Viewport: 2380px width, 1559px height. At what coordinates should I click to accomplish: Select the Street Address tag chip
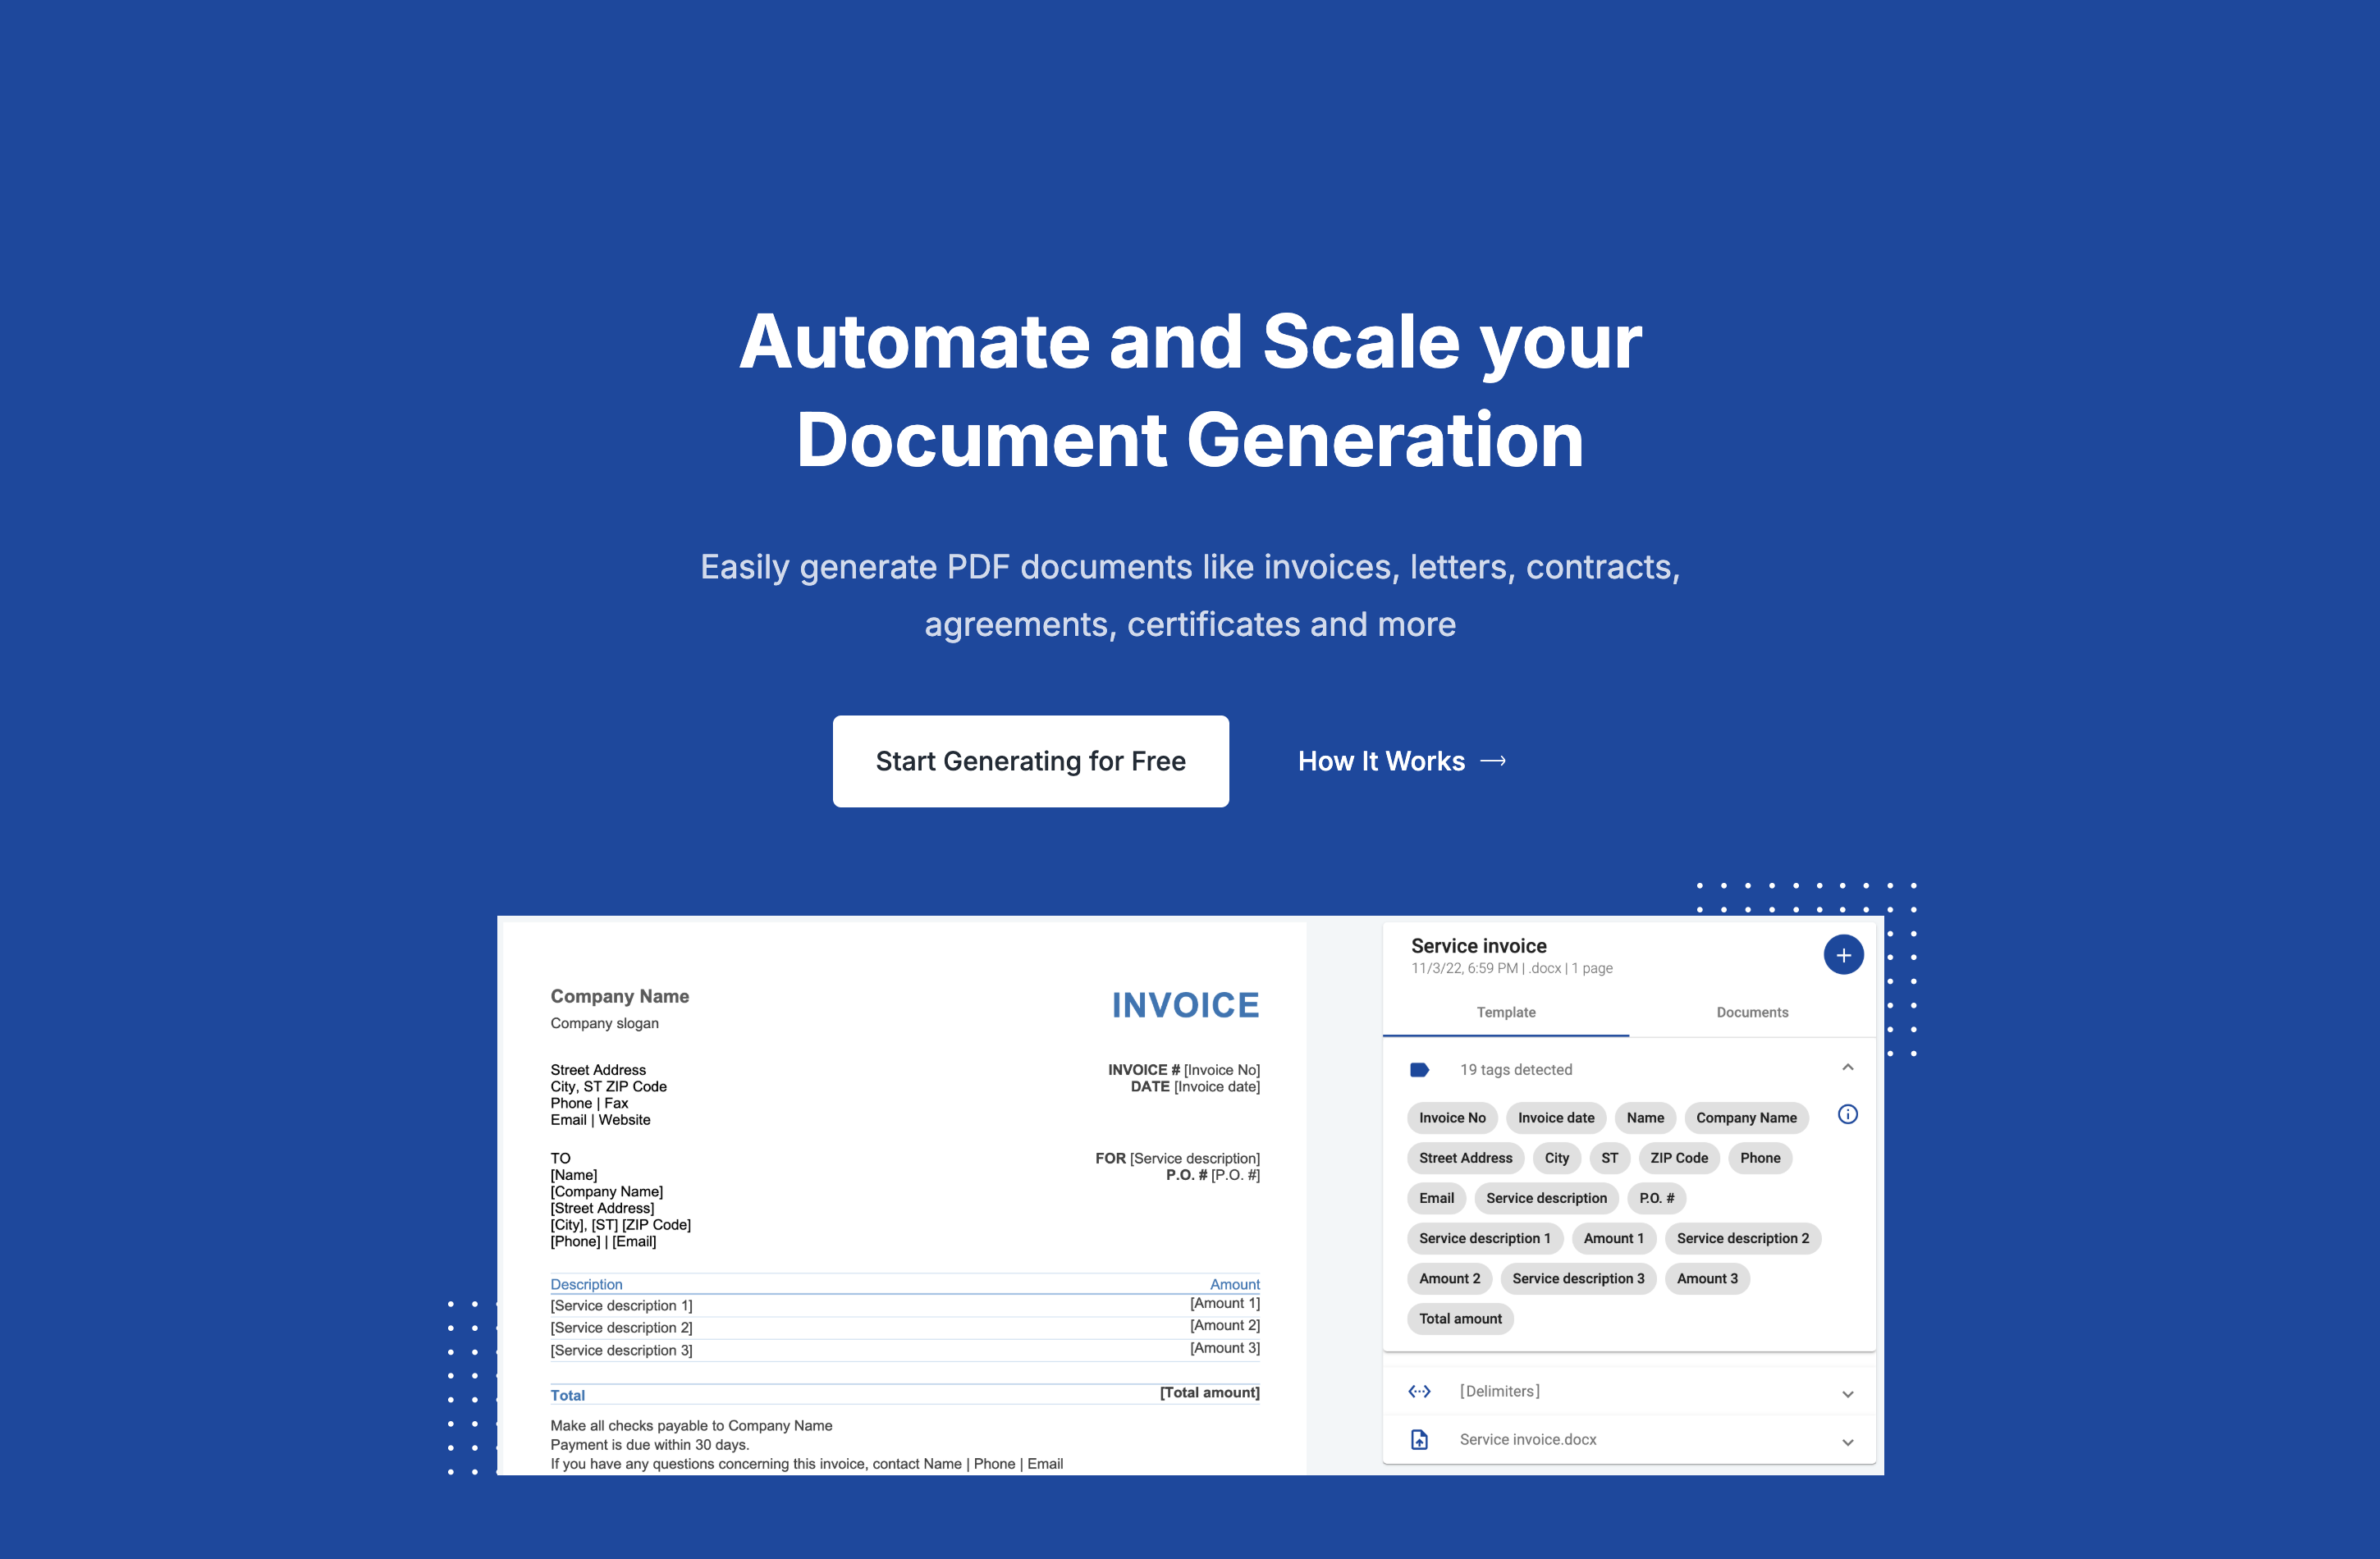[x=1465, y=1158]
